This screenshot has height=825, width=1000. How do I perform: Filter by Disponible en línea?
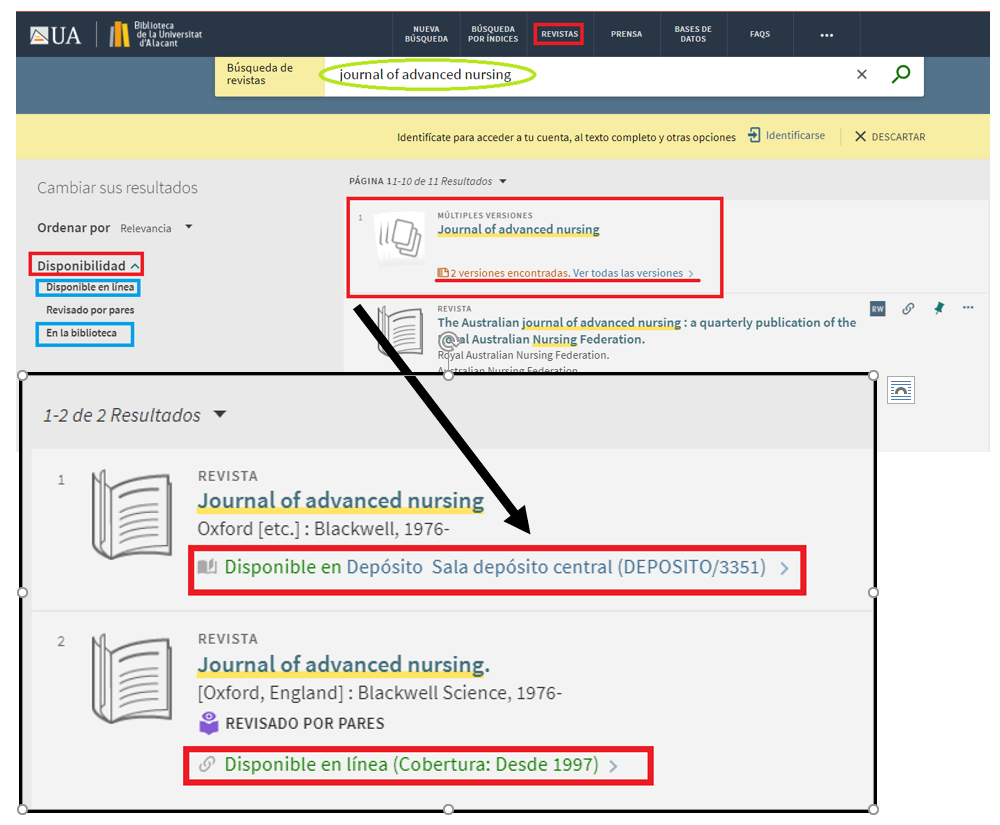click(x=87, y=288)
